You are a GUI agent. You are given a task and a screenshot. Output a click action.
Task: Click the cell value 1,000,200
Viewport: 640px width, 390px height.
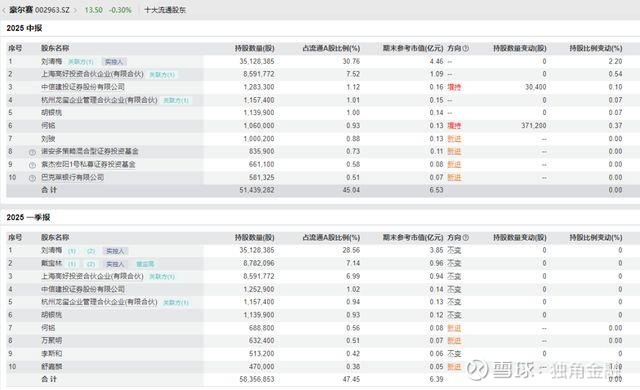pos(259,139)
